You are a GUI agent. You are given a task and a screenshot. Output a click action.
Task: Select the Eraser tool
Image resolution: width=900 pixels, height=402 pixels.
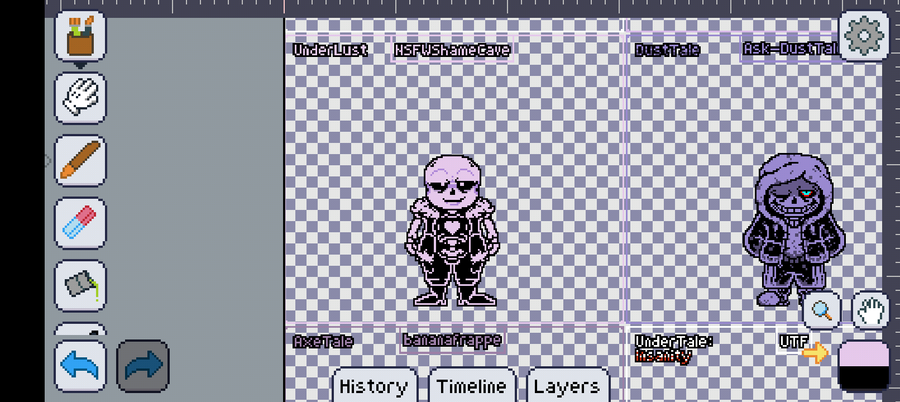tap(80, 223)
